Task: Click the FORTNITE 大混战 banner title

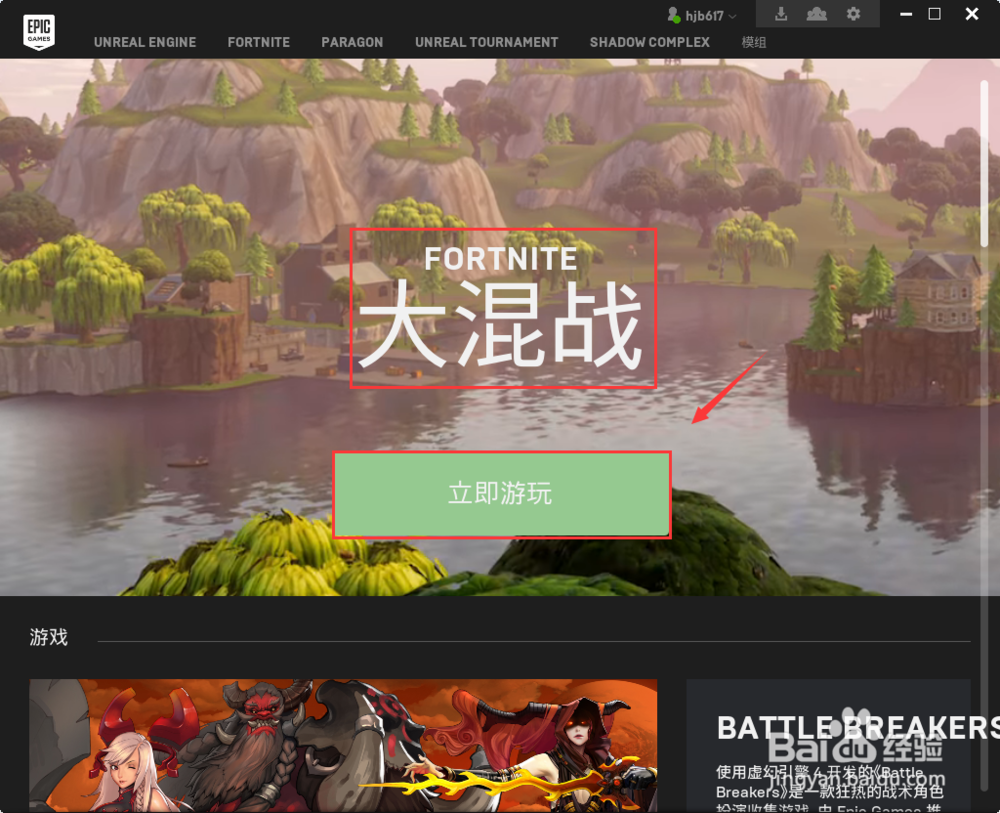Action: point(503,308)
